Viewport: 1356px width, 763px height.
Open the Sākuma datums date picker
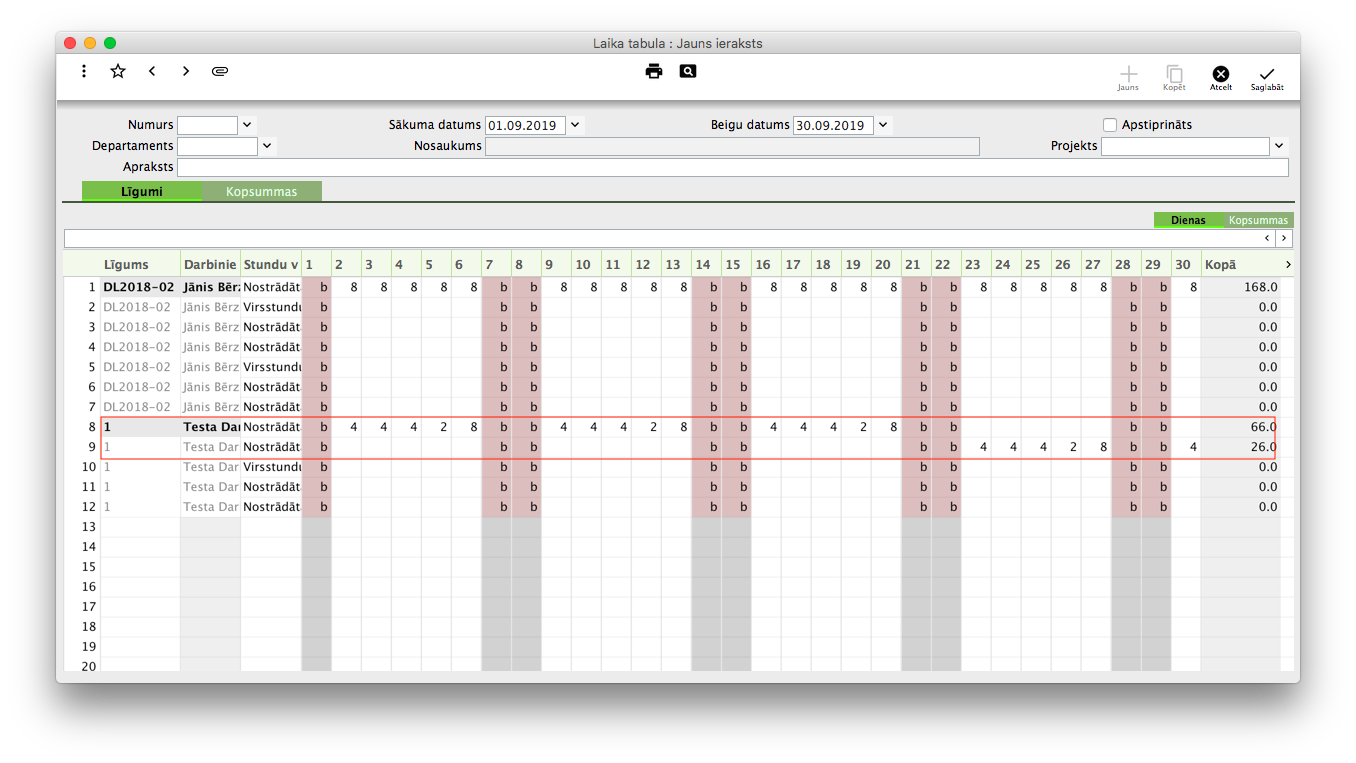click(x=575, y=125)
